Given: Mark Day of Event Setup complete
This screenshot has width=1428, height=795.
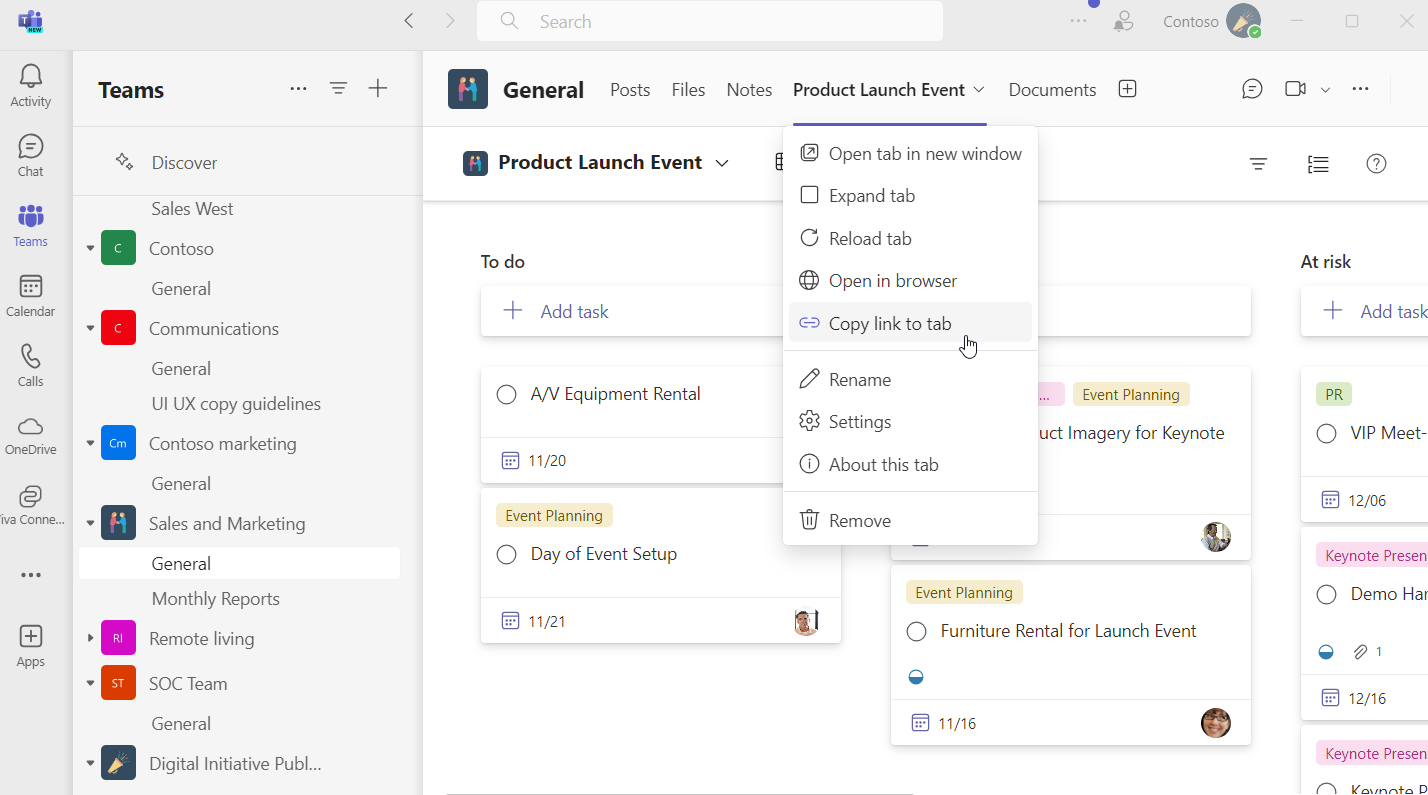Looking at the screenshot, I should [x=506, y=555].
